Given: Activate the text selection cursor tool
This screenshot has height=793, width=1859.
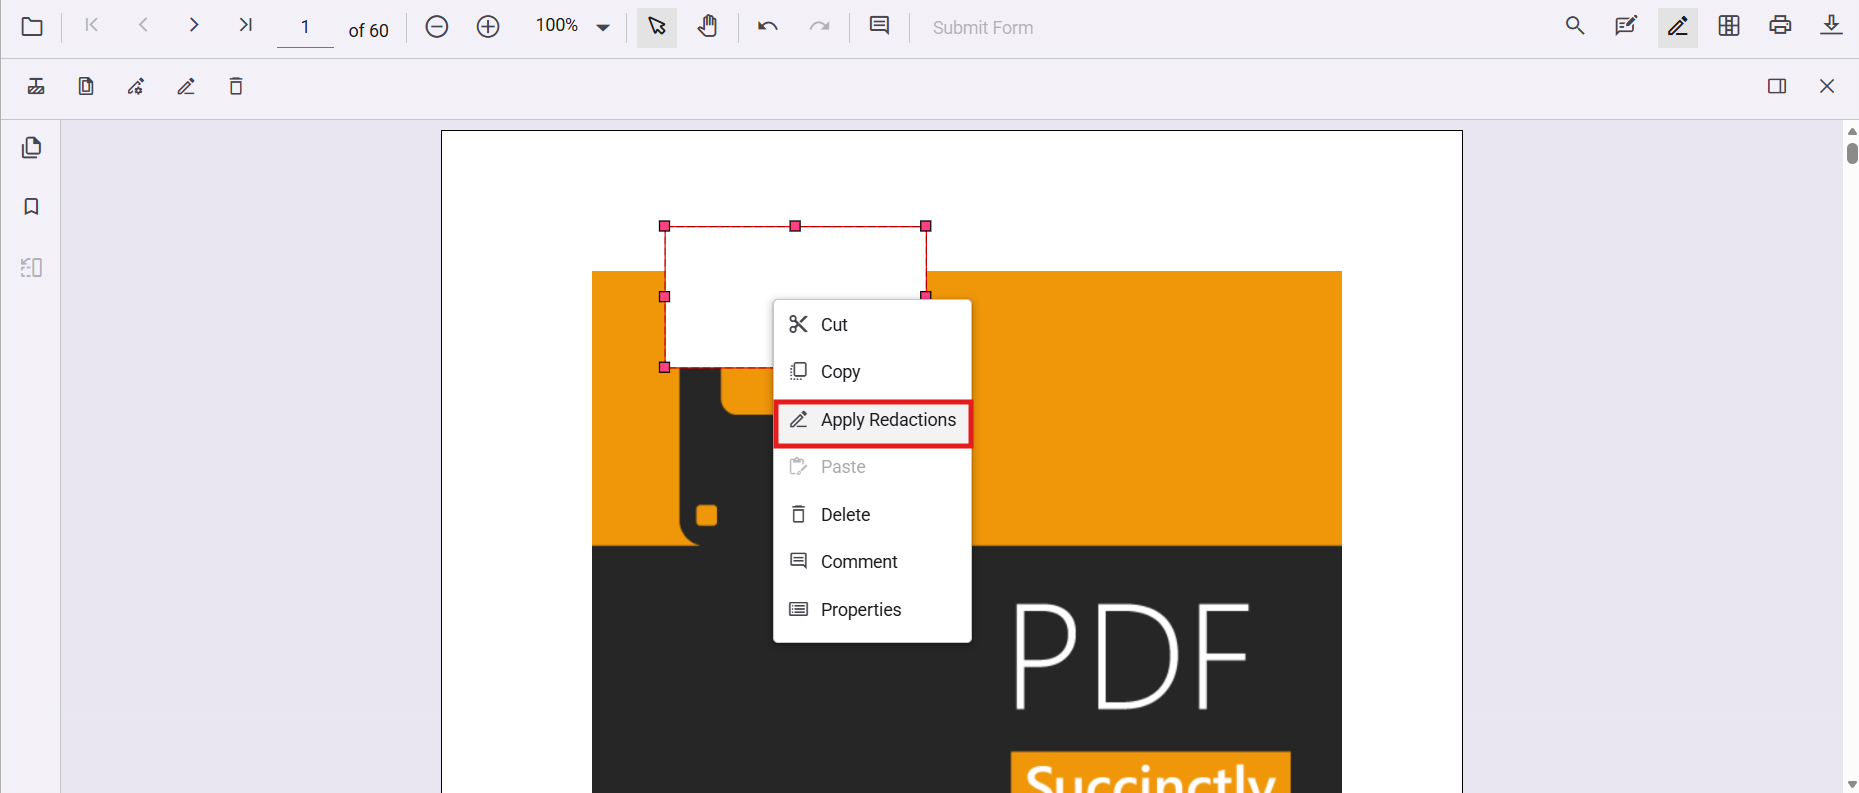Looking at the screenshot, I should pos(657,27).
